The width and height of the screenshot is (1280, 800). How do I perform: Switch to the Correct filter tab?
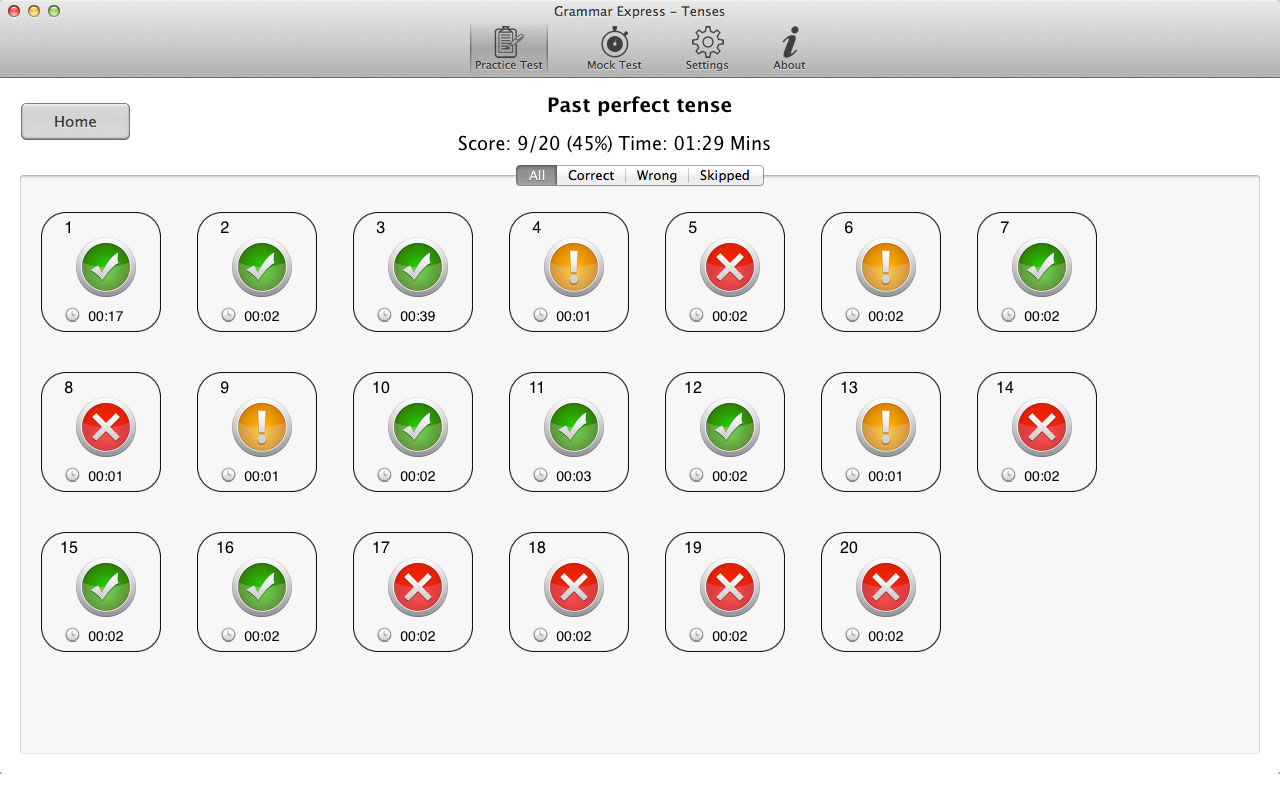pos(591,176)
